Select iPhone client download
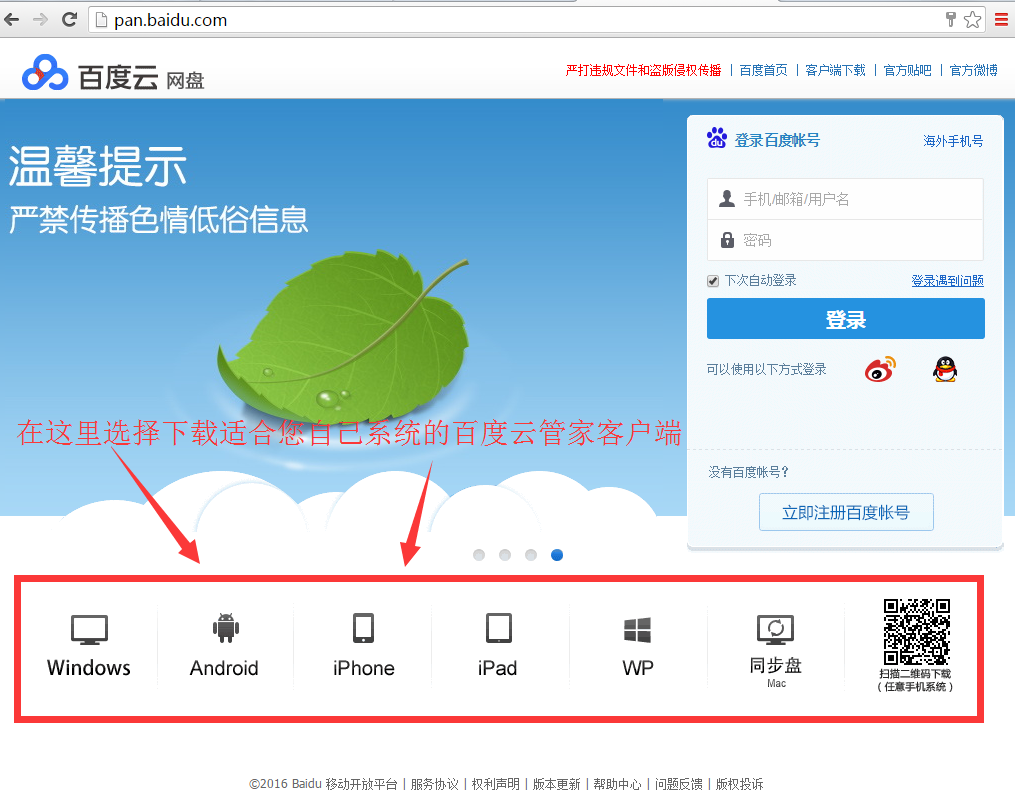Screen dimensions: 1015x807 [363, 646]
